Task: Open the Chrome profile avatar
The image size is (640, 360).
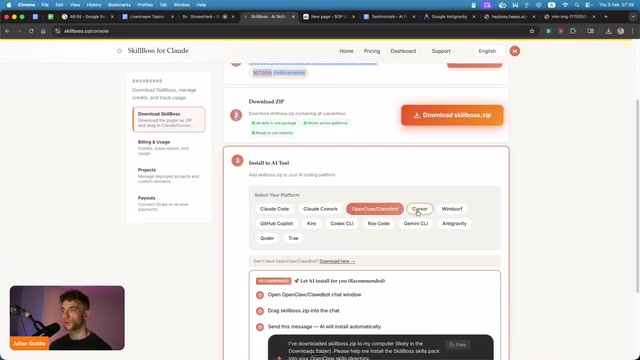Action: pyautogui.click(x=620, y=31)
